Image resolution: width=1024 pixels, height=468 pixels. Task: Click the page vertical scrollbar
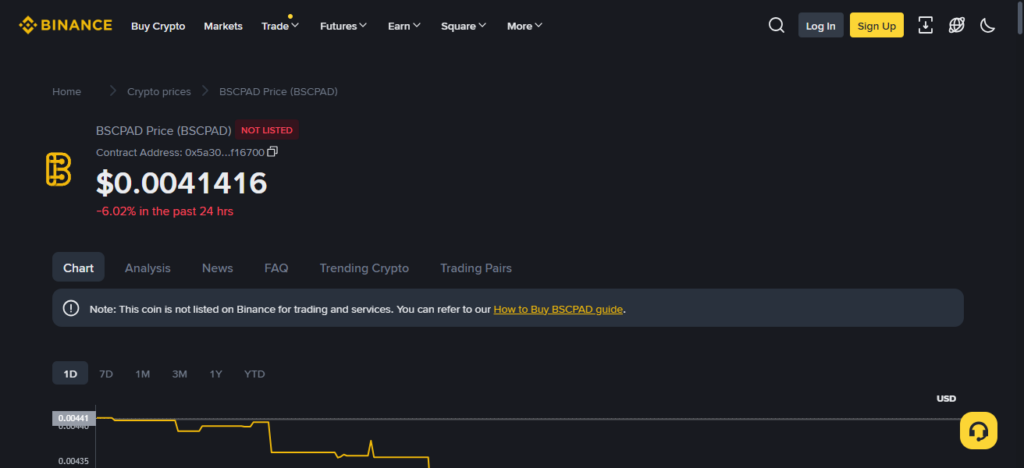pyautogui.click(x=1020, y=20)
